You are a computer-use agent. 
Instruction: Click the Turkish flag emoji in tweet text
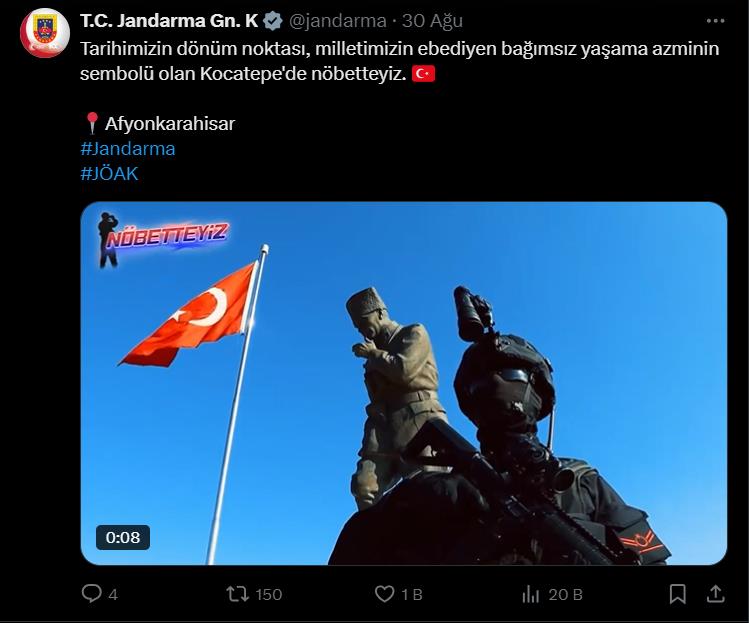[423, 74]
